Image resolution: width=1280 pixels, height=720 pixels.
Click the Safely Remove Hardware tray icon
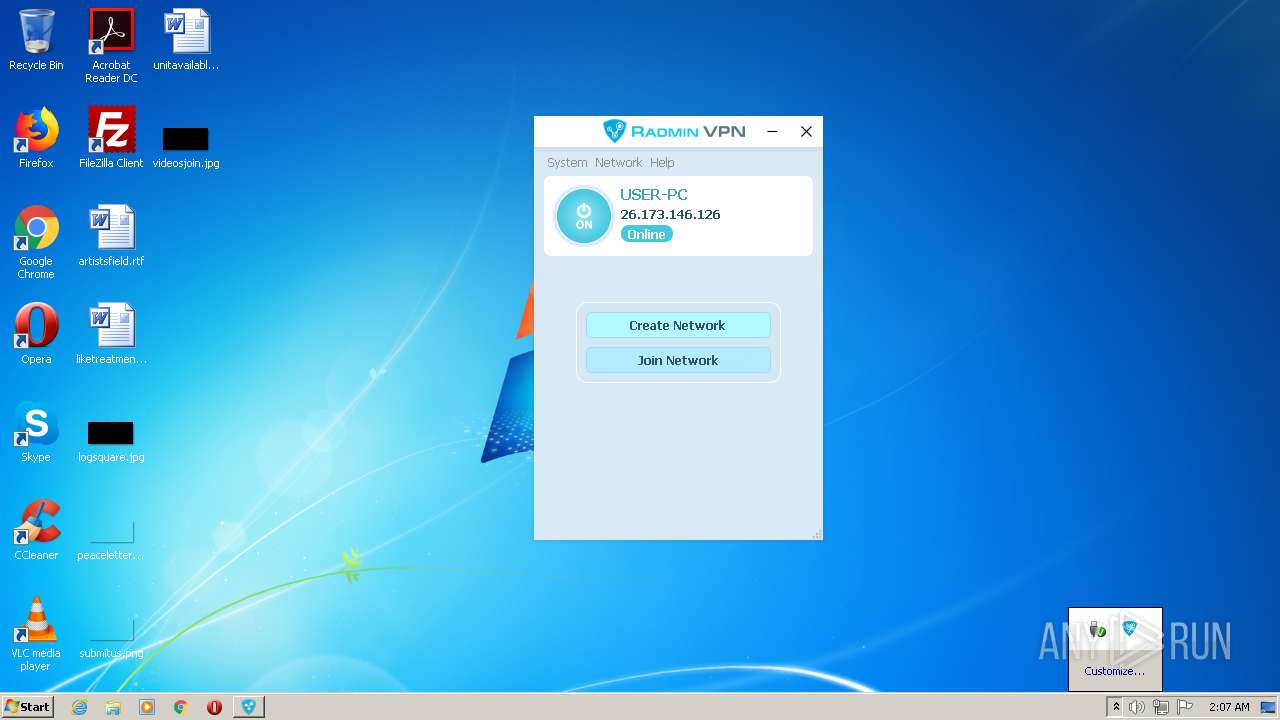[1098, 630]
